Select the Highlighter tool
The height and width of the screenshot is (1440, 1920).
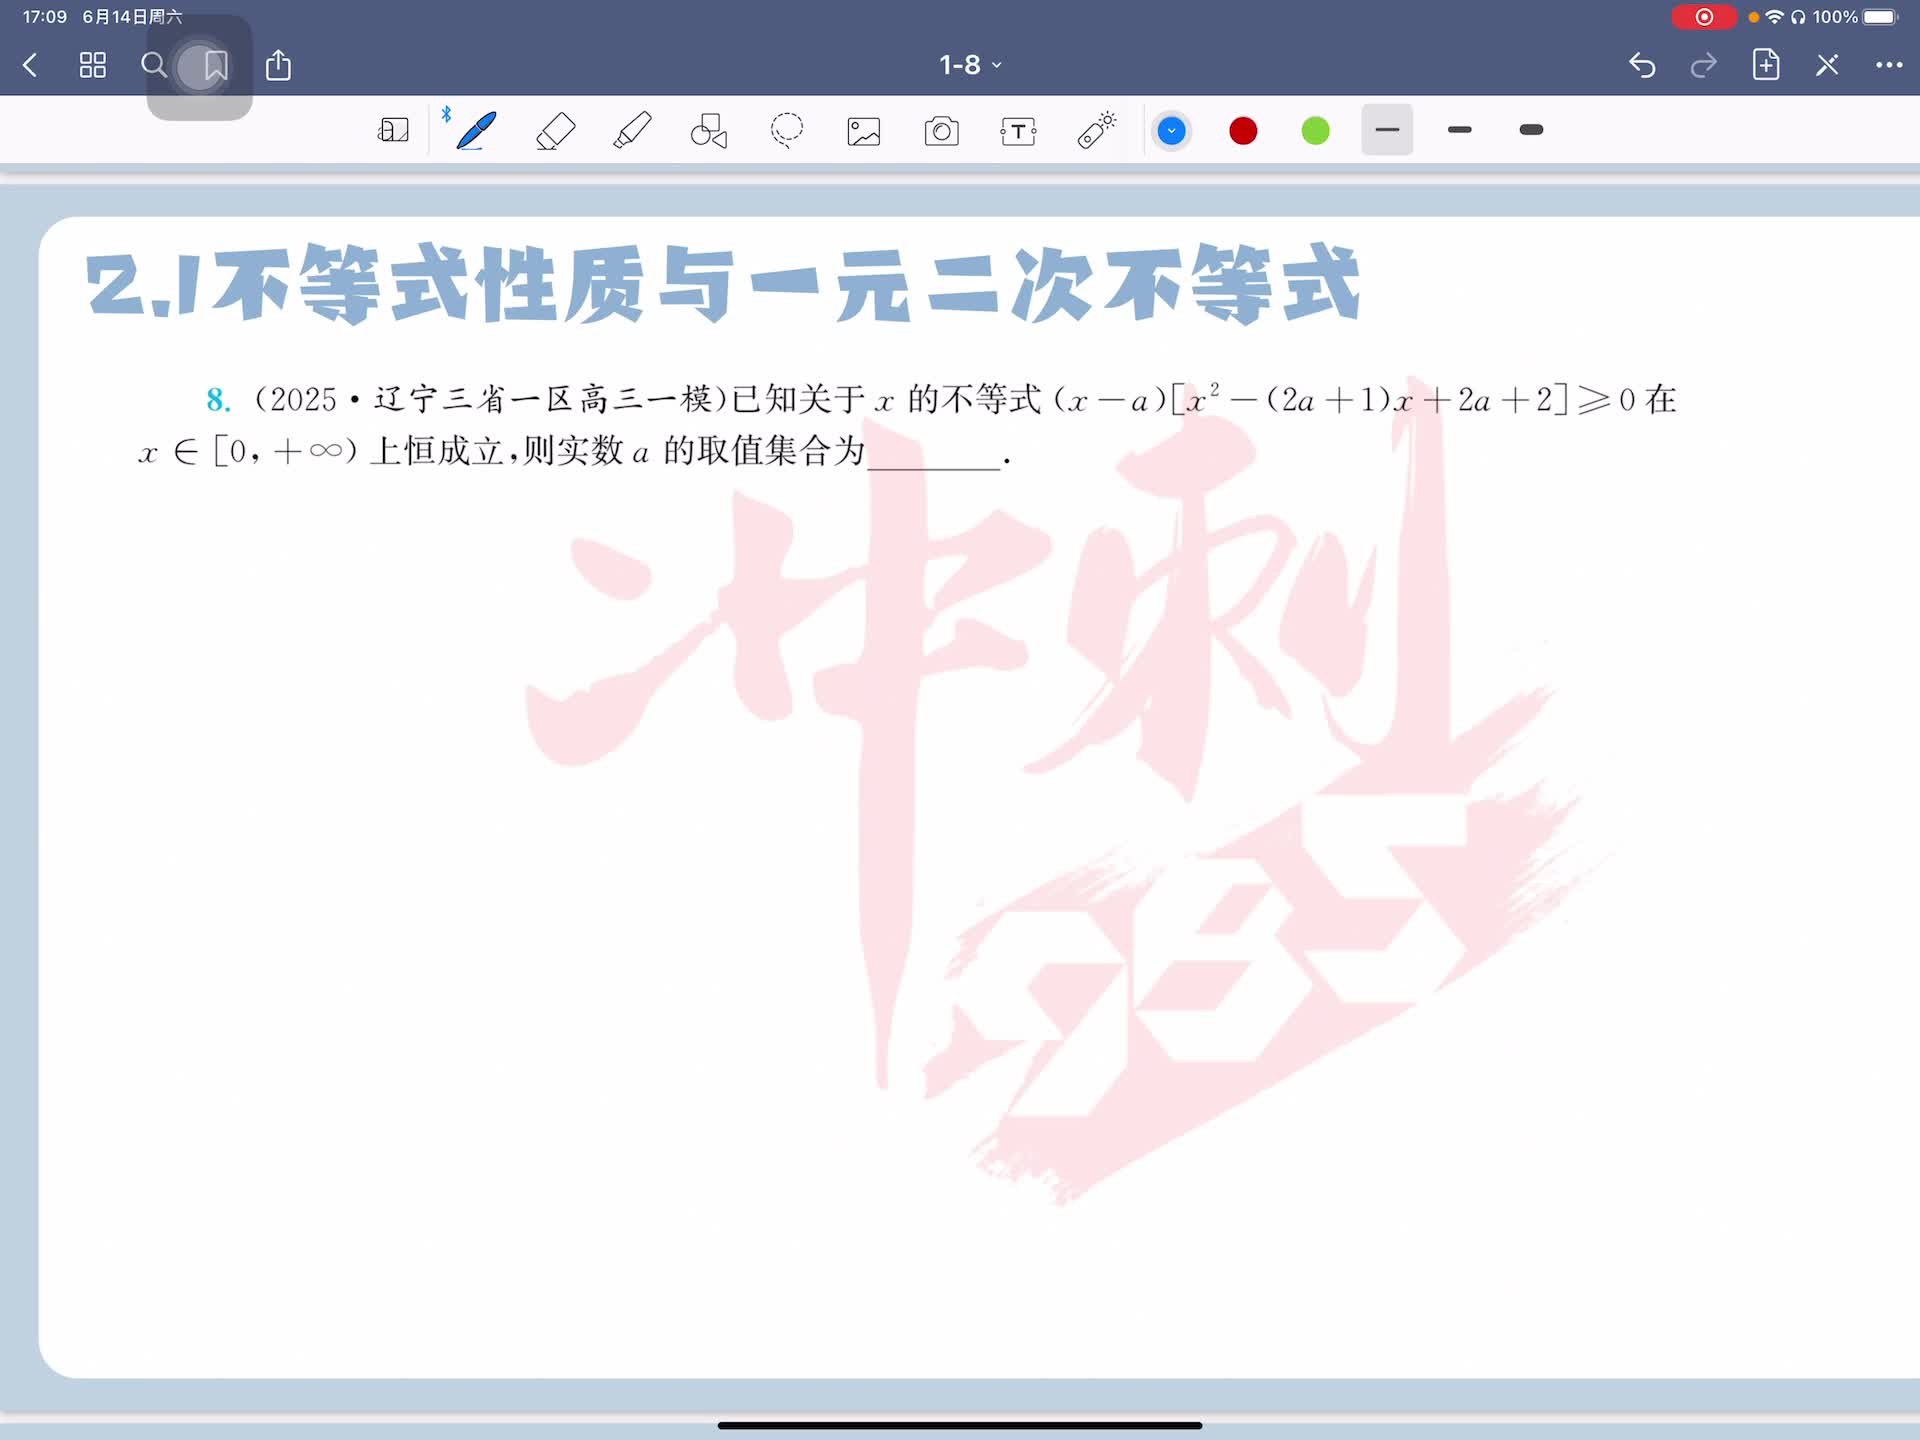(632, 131)
